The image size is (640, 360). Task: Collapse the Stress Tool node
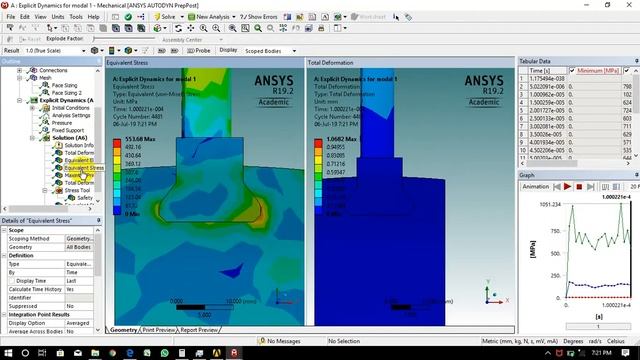(x=45, y=190)
